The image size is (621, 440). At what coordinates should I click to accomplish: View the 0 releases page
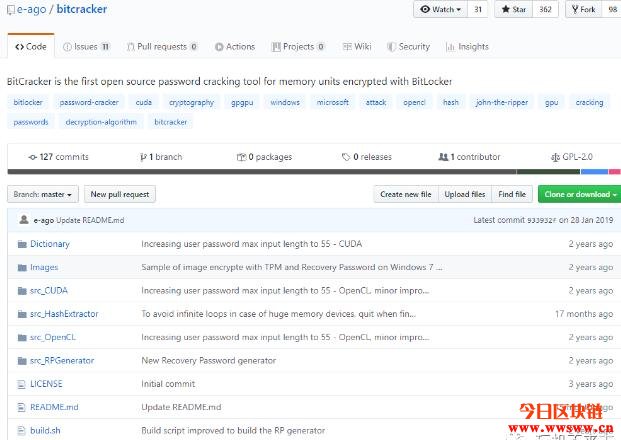[367, 157]
